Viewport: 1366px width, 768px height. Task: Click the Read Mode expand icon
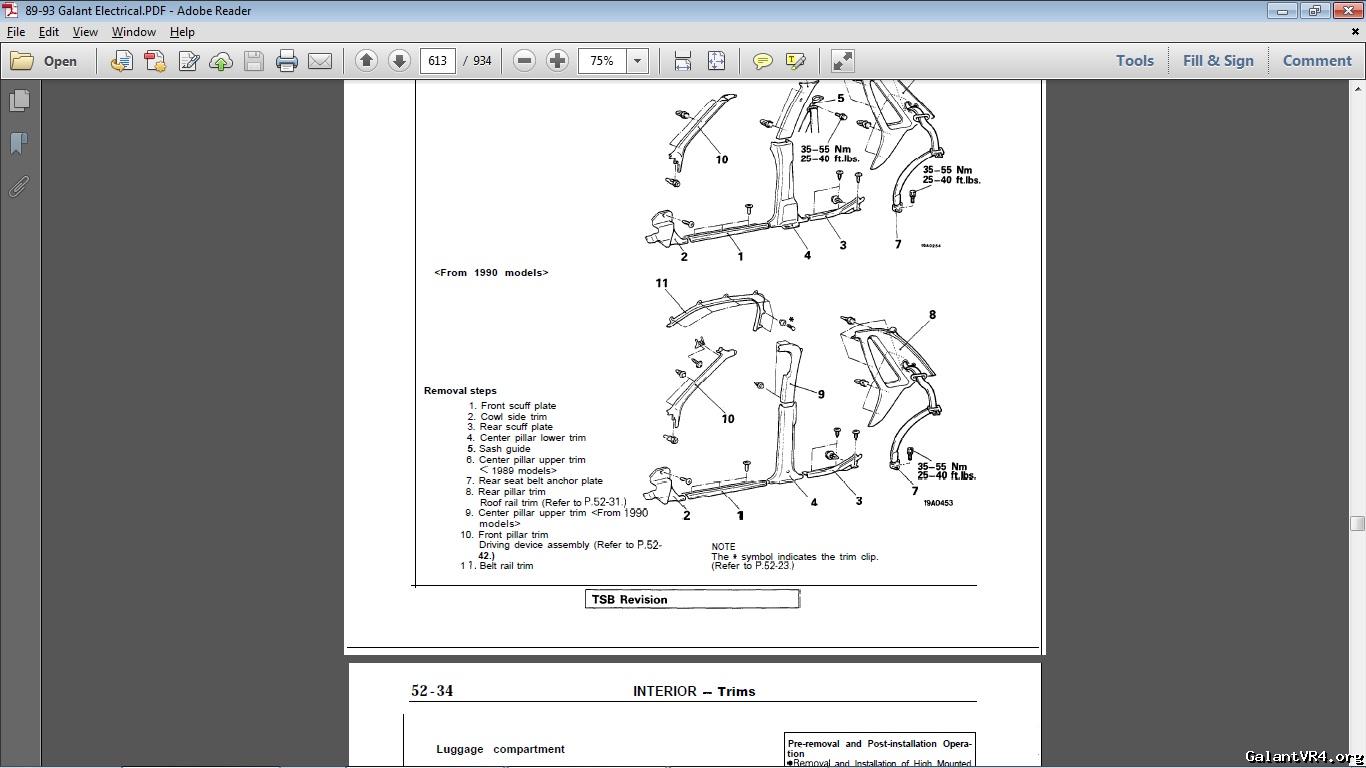point(843,61)
